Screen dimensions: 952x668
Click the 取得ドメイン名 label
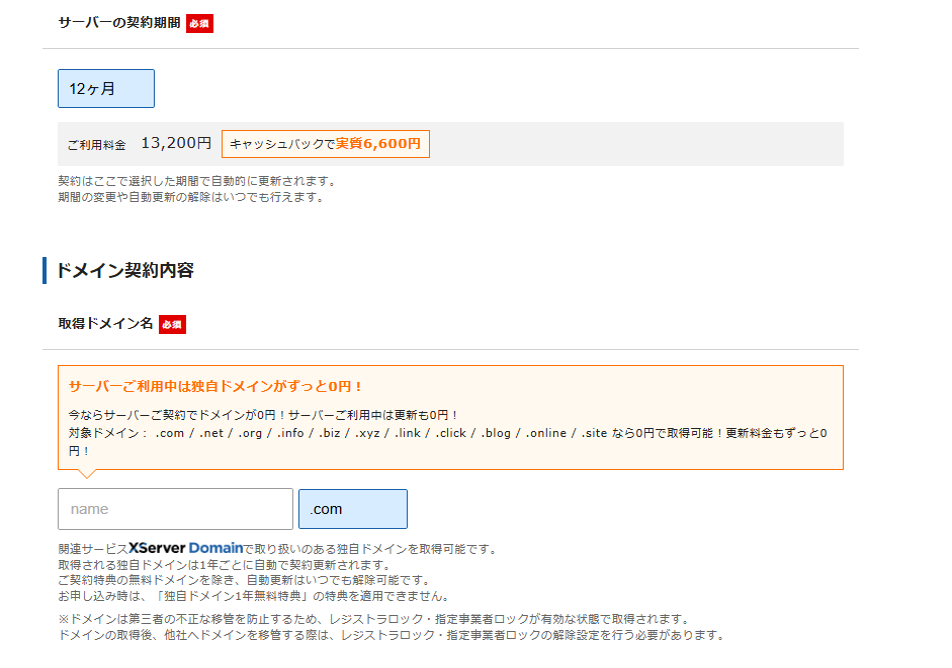coord(105,324)
